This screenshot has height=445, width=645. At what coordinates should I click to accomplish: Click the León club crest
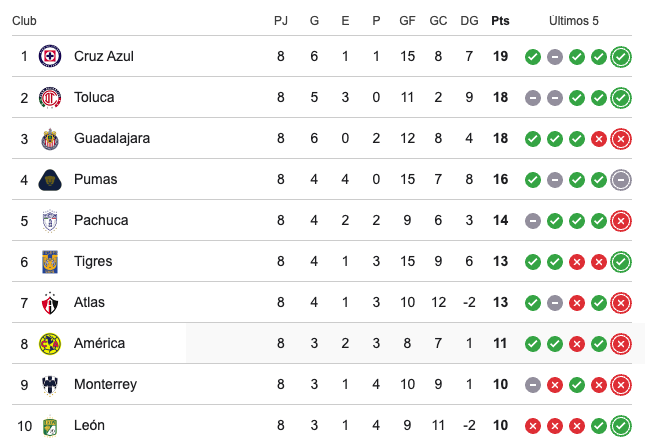(49, 425)
